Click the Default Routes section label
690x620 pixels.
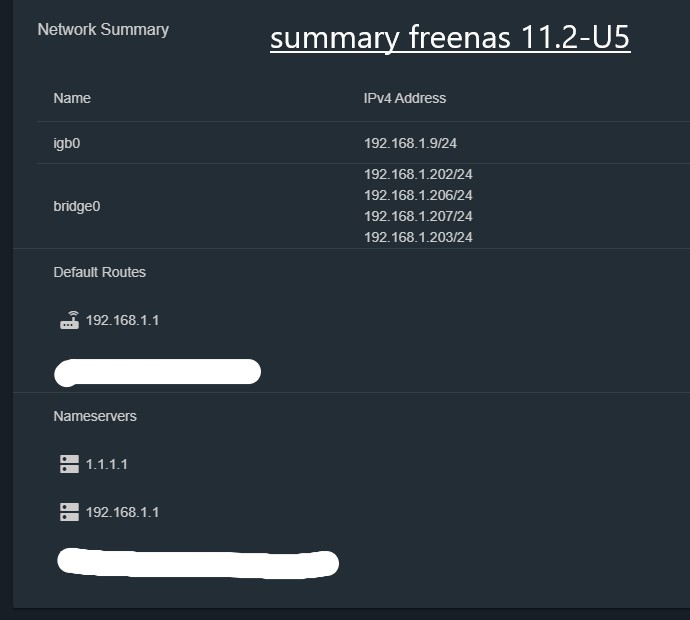click(99, 272)
